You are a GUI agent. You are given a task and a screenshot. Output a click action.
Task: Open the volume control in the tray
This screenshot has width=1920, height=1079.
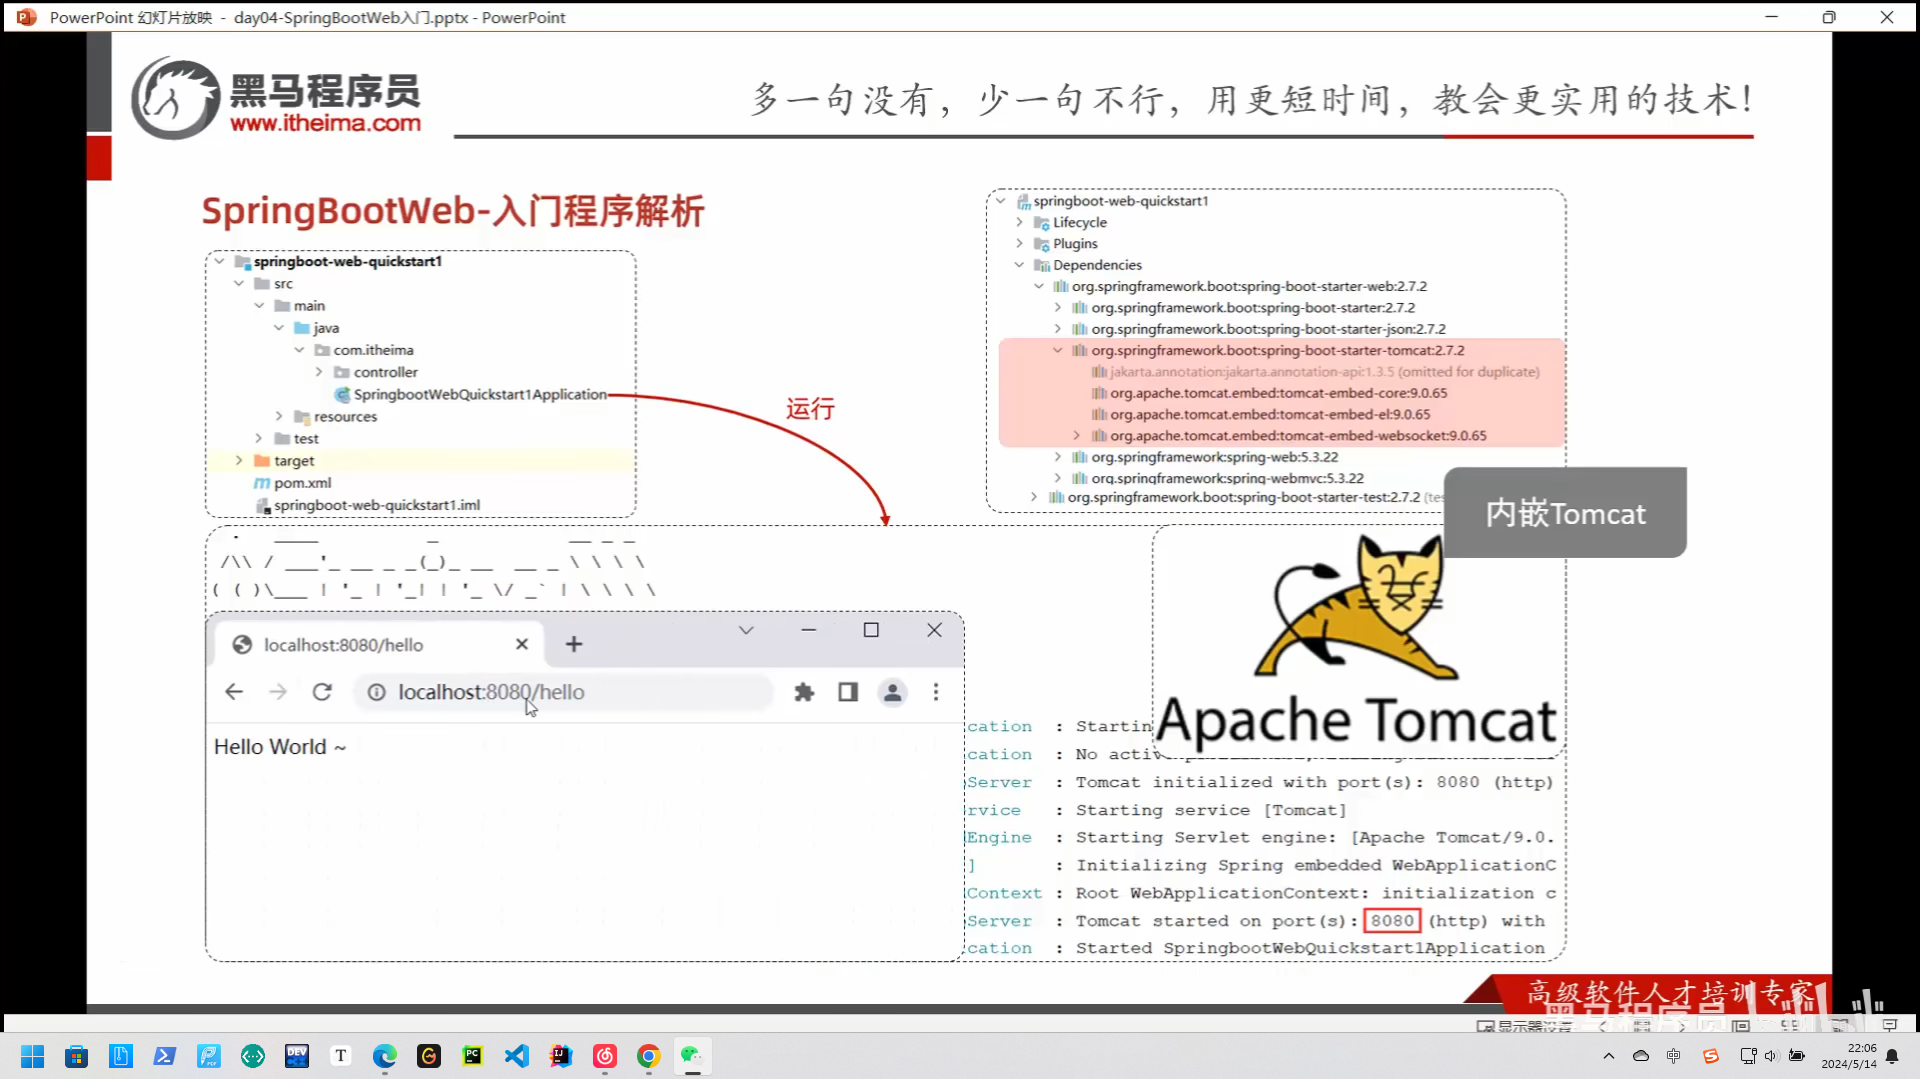[x=1771, y=1056]
